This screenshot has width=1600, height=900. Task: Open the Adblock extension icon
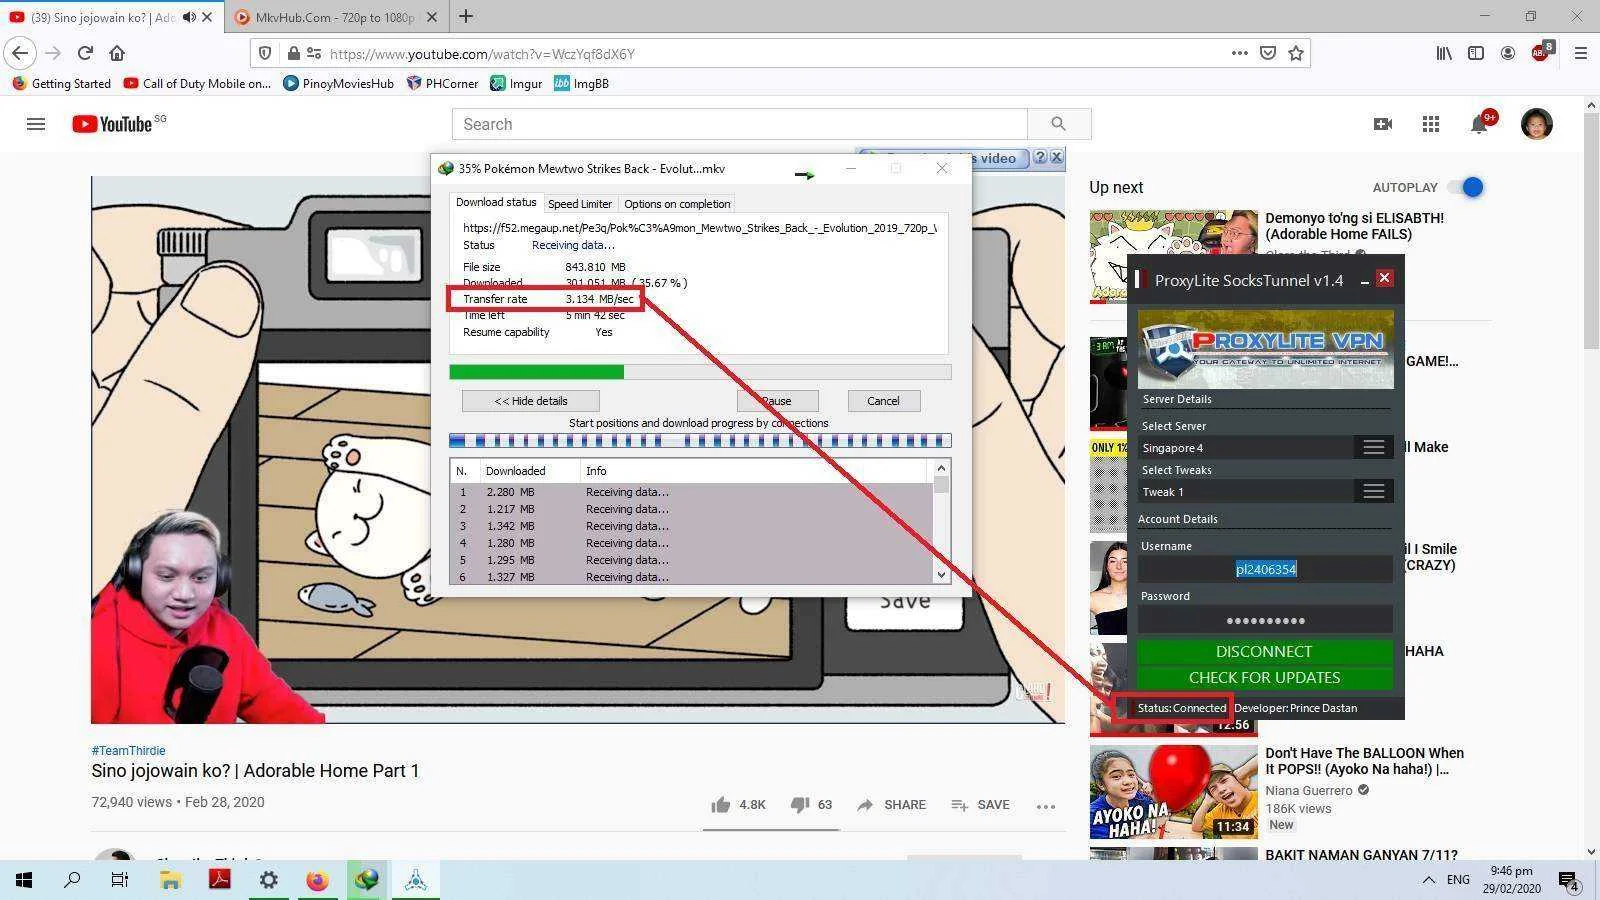[1541, 52]
